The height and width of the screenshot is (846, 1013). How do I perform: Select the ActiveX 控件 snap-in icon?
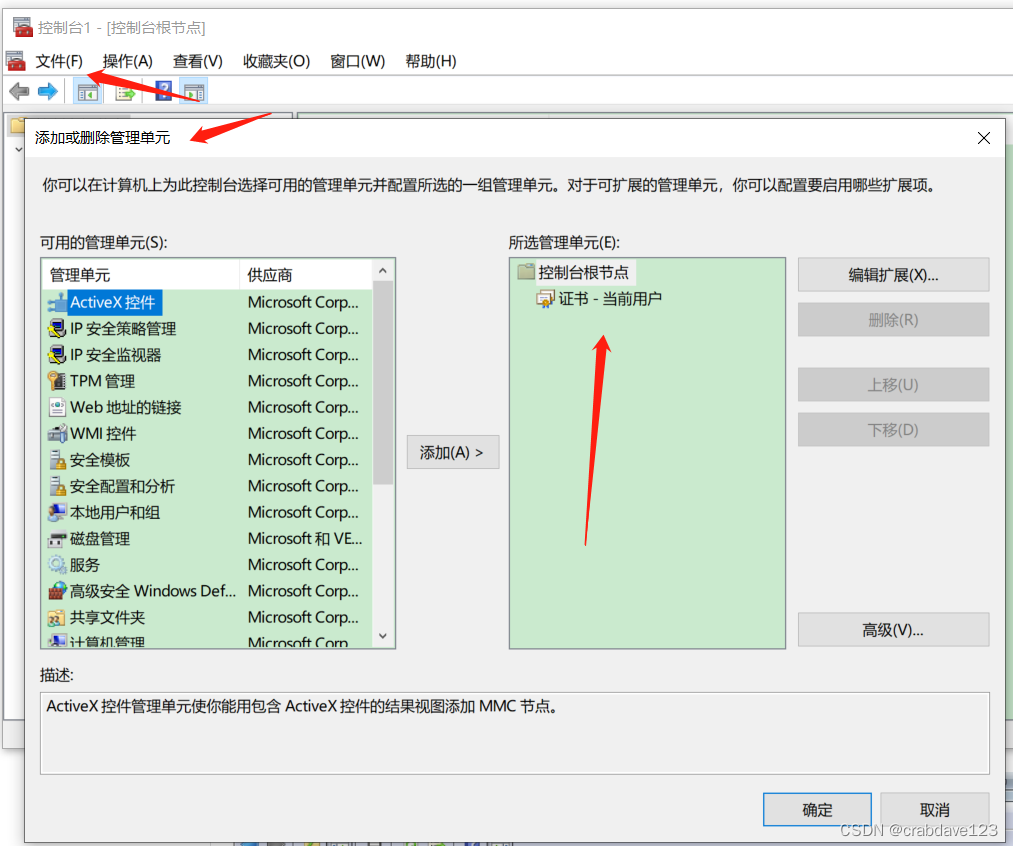click(57, 303)
